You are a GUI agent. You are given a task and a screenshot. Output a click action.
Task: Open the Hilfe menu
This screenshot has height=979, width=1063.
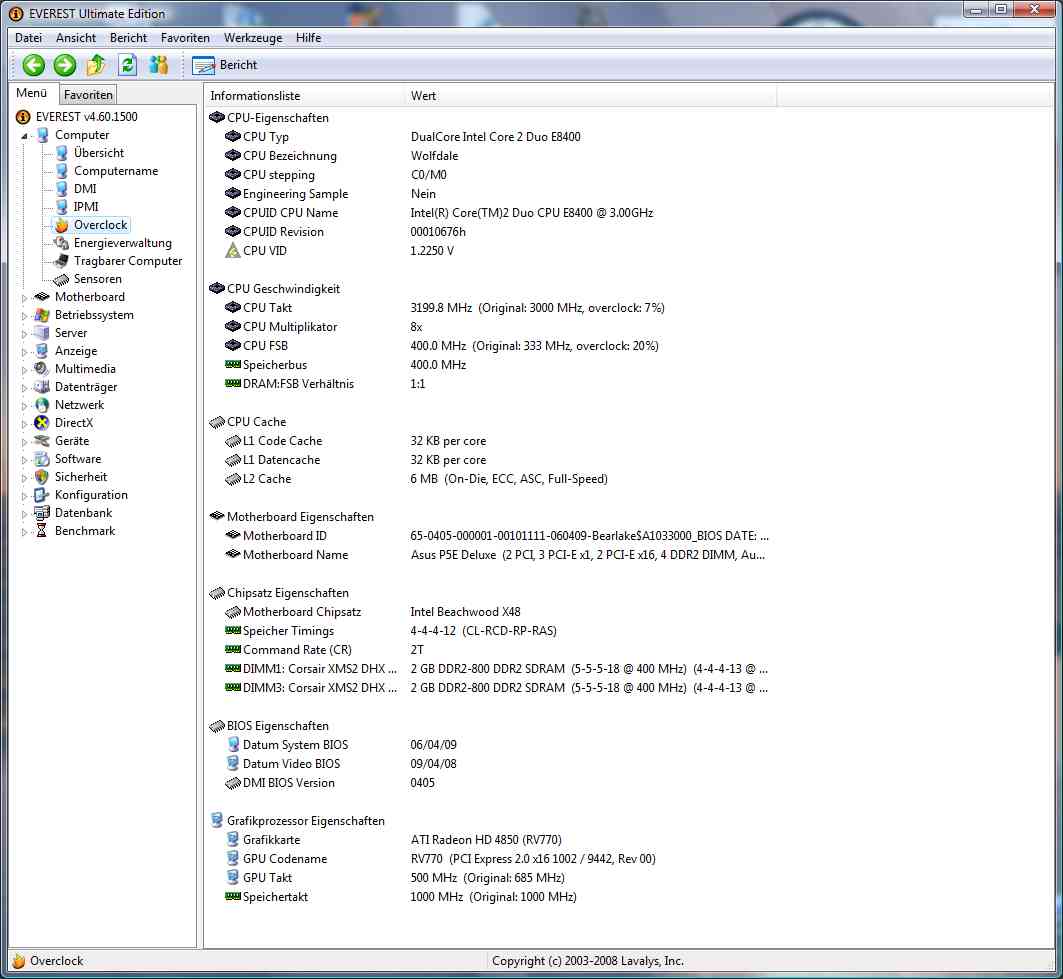coord(308,38)
